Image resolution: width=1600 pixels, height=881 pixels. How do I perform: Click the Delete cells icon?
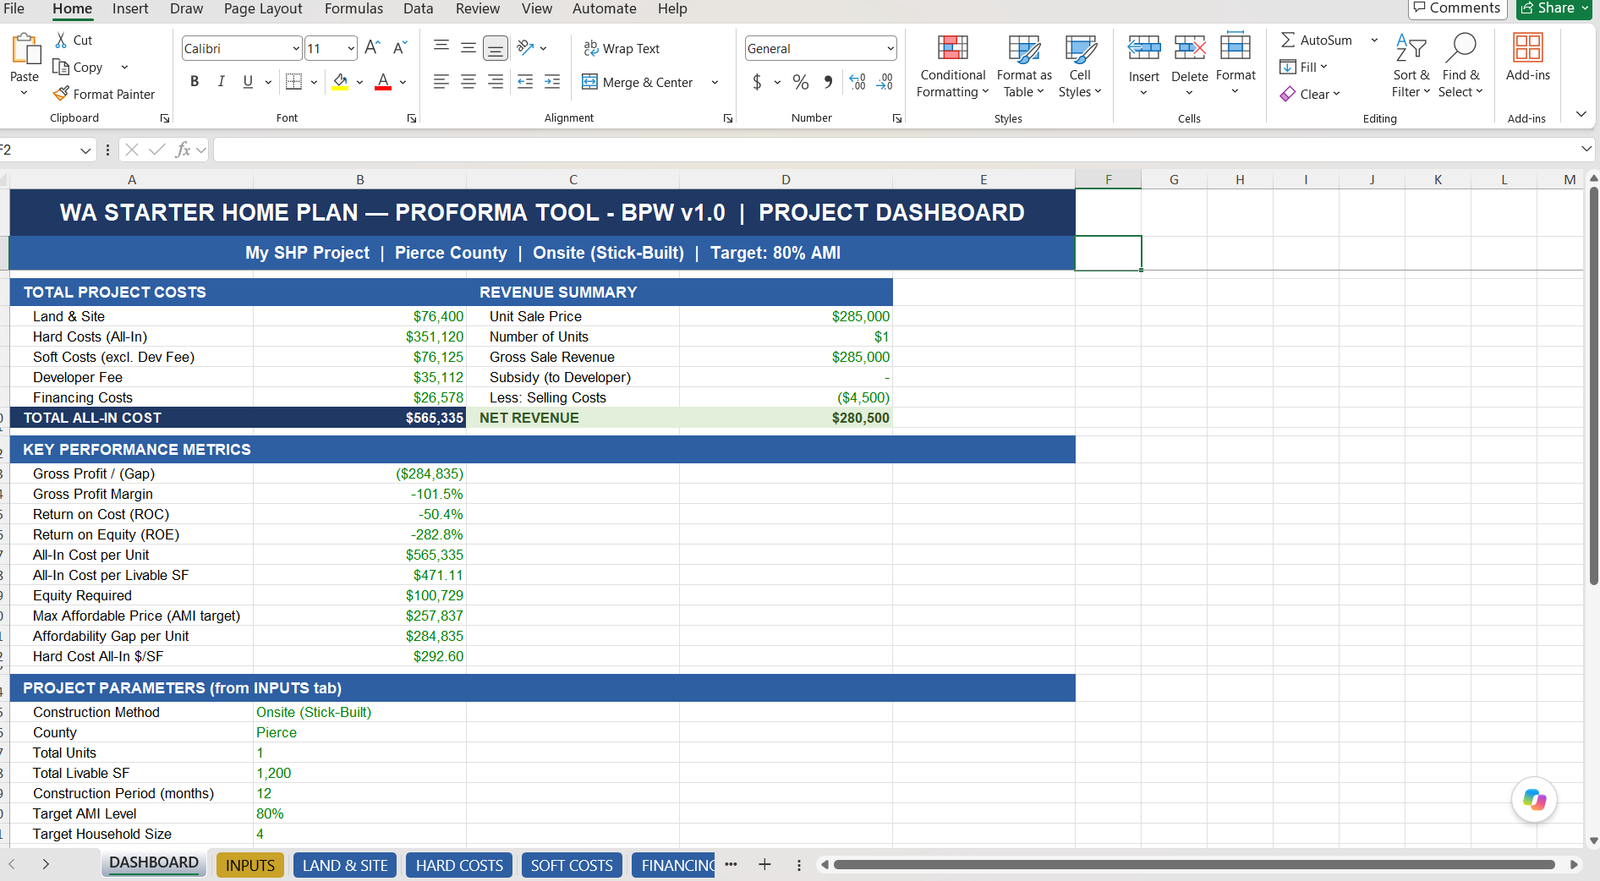[1190, 47]
